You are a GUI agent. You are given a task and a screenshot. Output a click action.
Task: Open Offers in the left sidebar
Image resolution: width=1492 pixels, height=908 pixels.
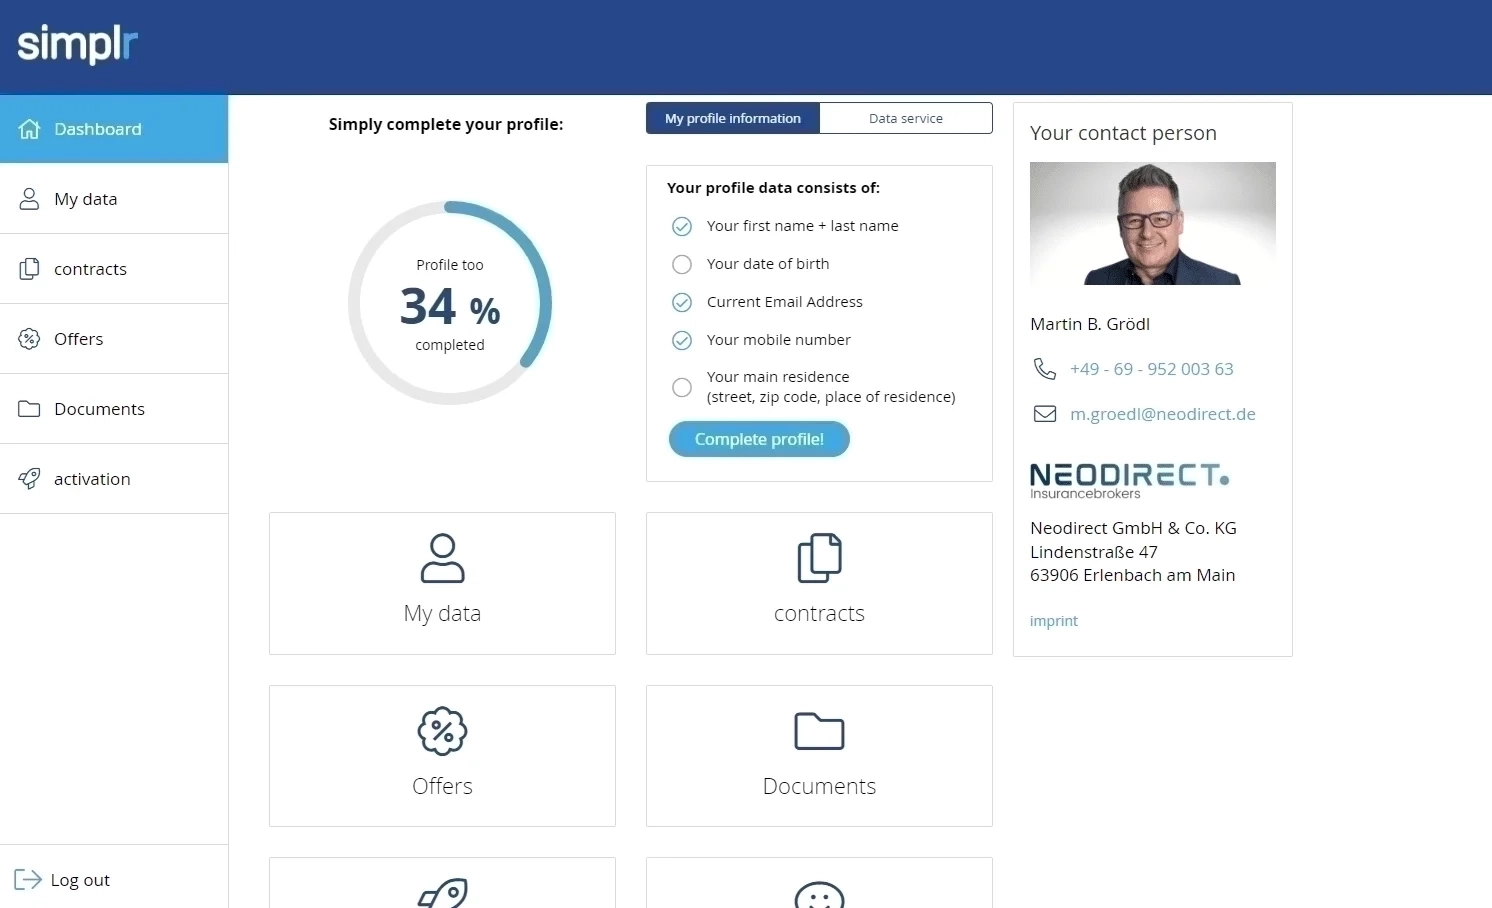pos(79,339)
